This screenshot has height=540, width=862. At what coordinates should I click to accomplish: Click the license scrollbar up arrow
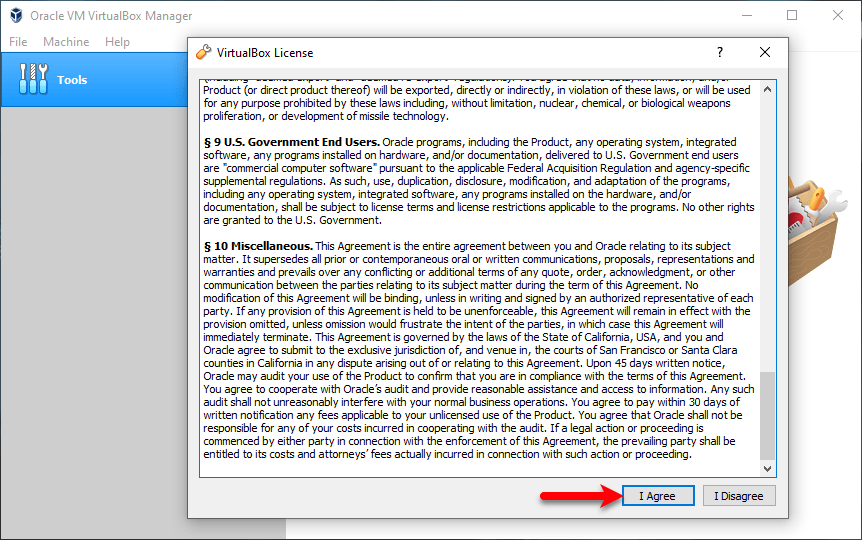click(767, 89)
